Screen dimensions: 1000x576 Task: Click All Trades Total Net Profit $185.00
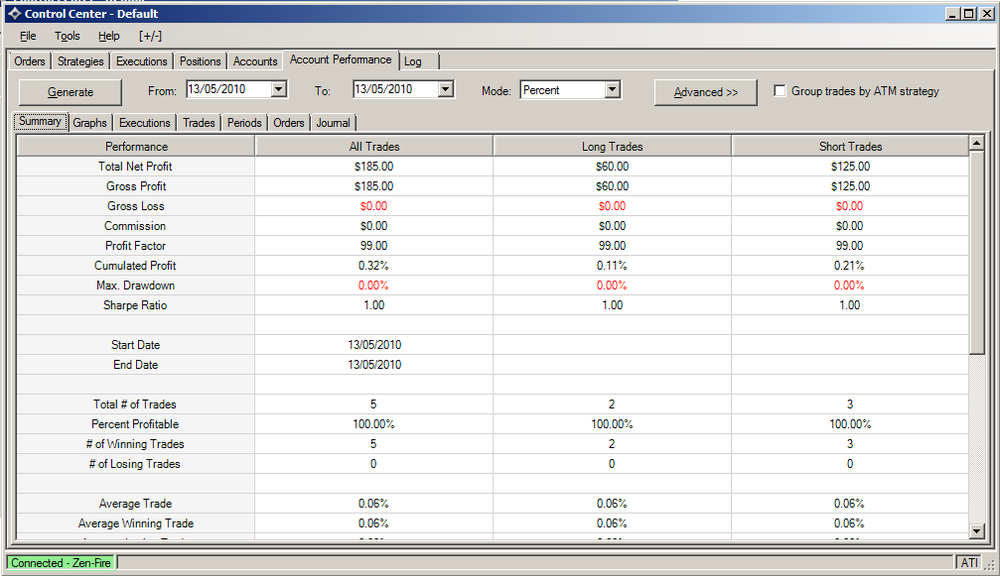pyautogui.click(x=374, y=166)
